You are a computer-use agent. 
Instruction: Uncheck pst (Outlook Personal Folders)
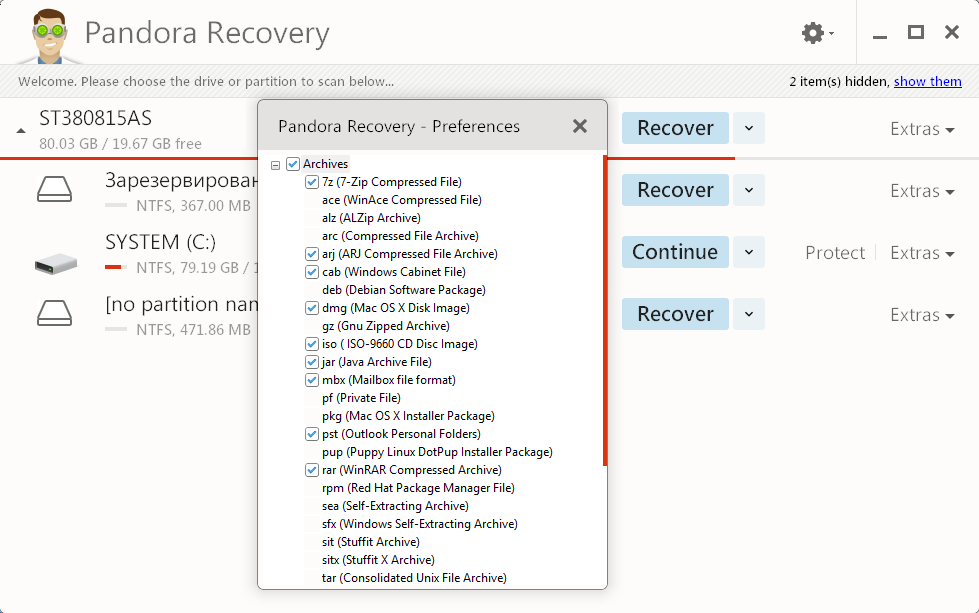pos(312,434)
